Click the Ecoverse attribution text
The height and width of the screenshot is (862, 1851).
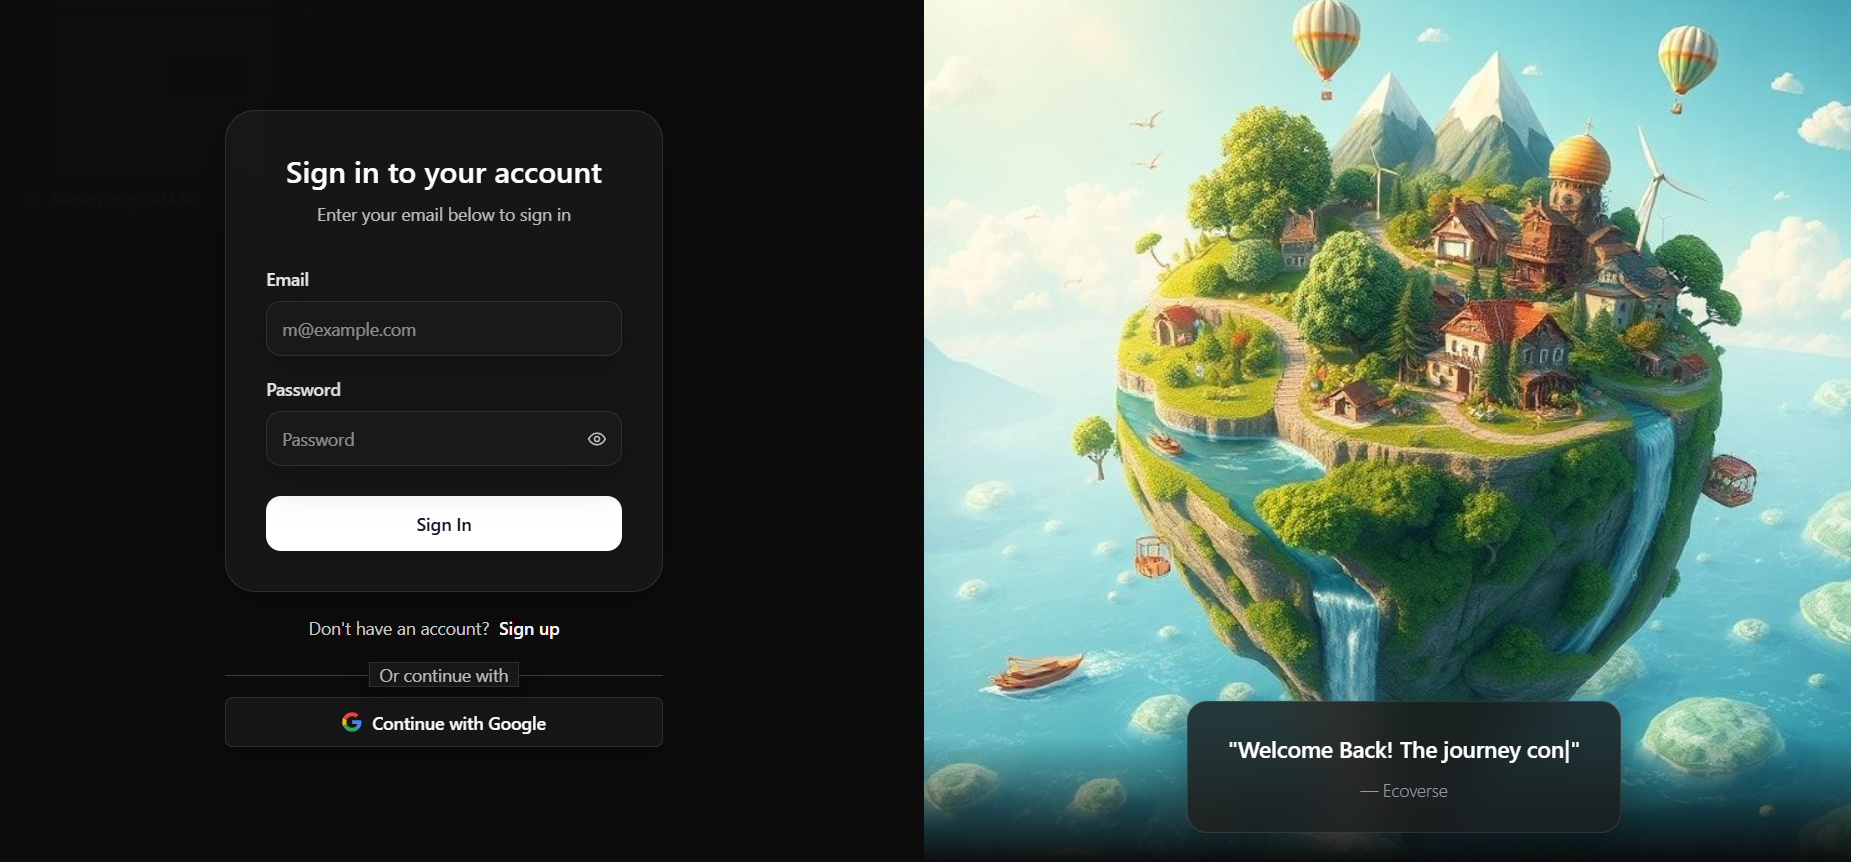[x=1404, y=791]
